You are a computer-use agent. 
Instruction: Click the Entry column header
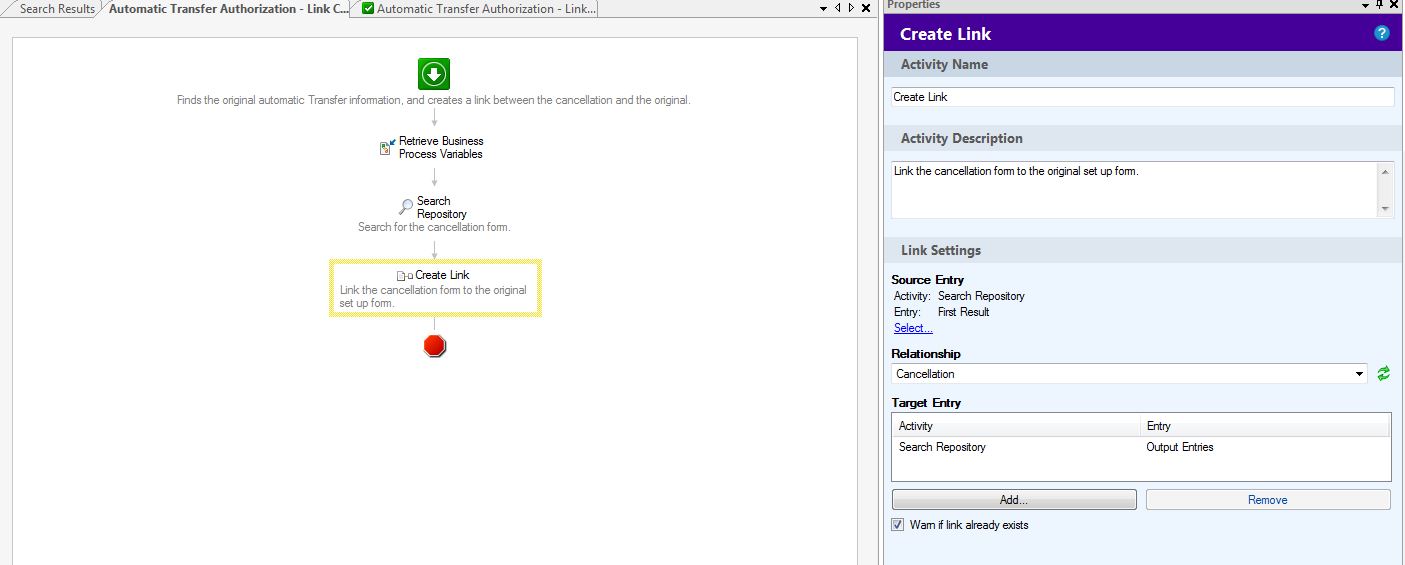click(x=1265, y=426)
